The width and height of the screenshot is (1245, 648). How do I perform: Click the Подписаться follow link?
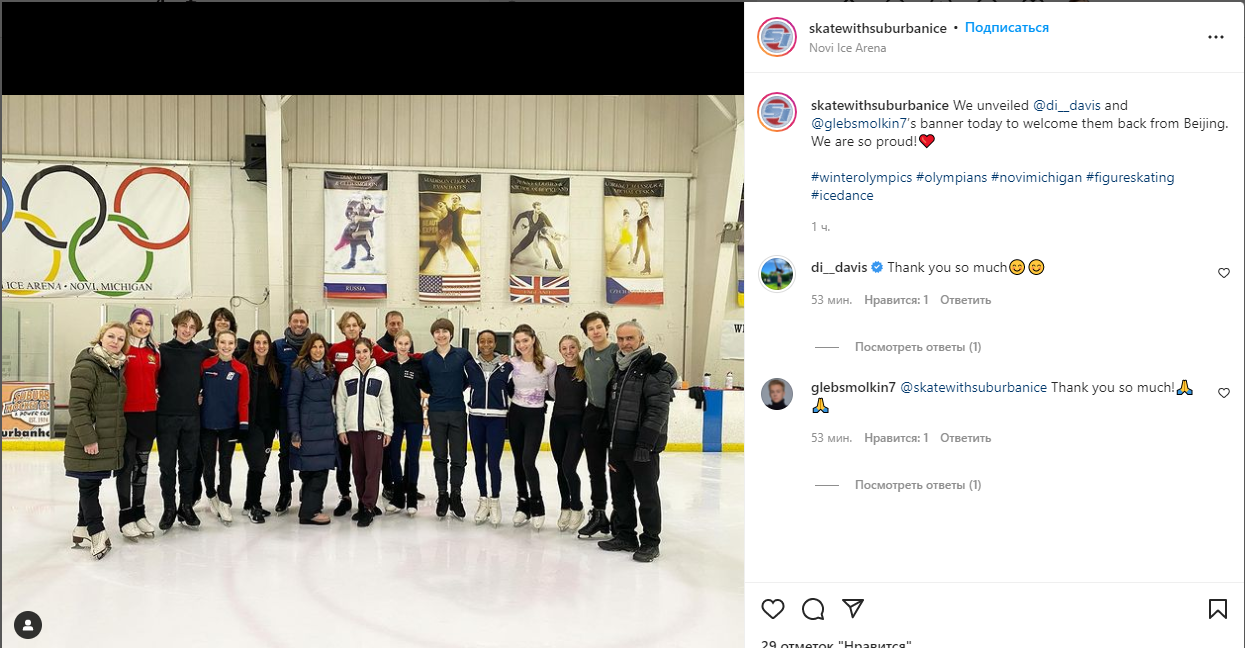pos(1007,28)
